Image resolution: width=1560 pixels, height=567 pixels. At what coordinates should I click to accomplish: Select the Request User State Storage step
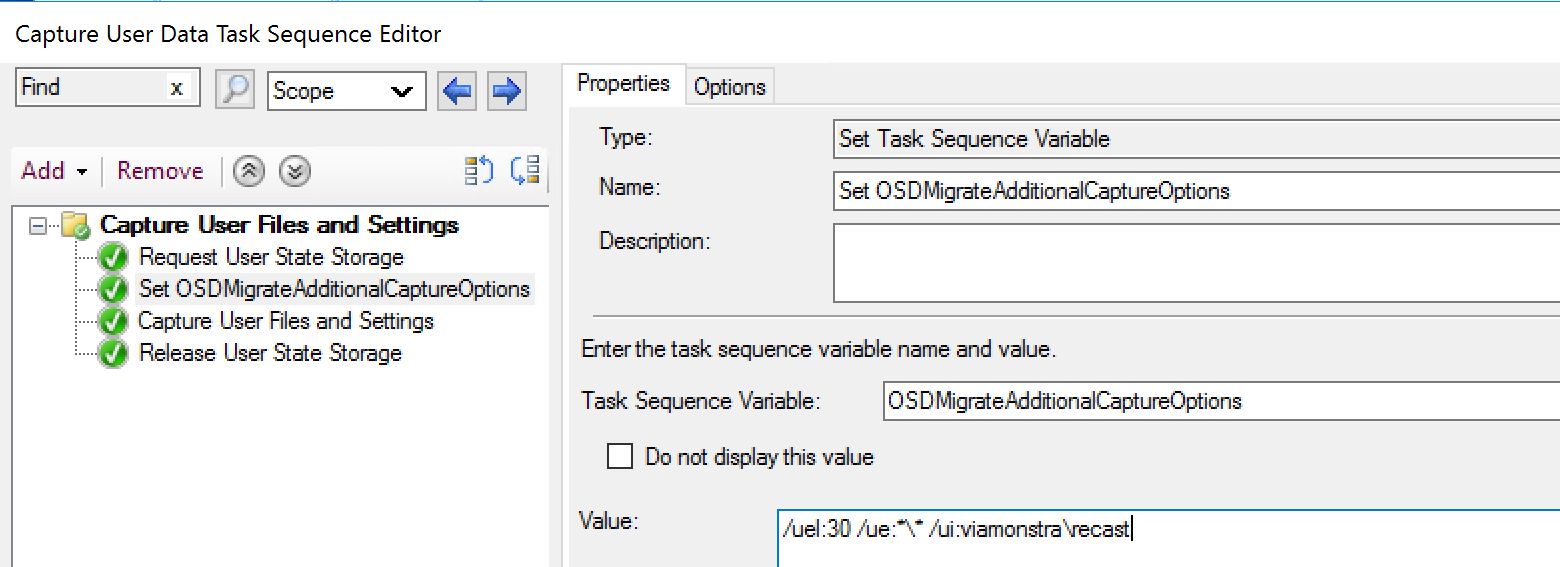point(271,257)
